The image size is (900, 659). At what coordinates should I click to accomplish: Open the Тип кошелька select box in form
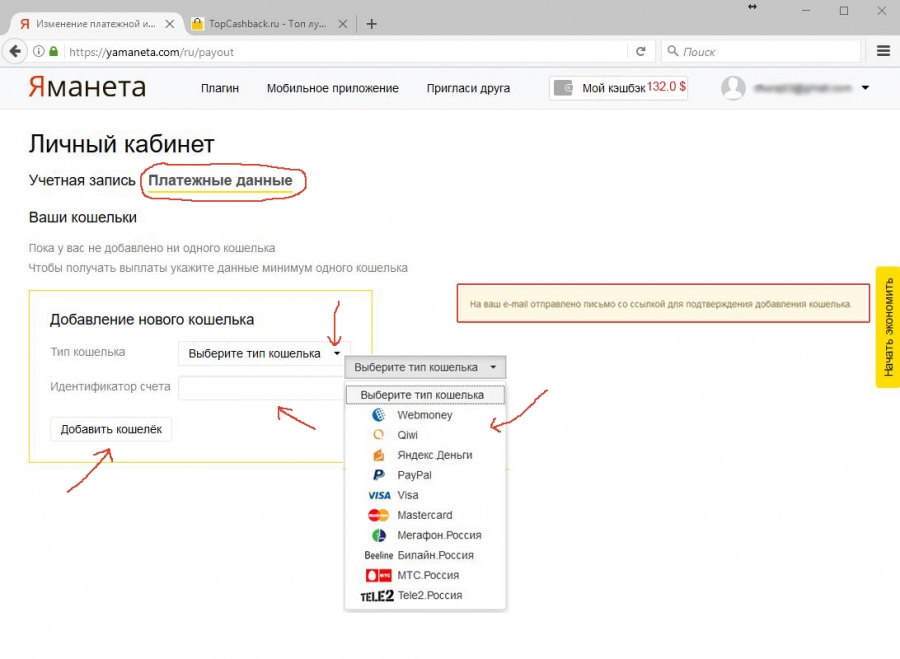[x=264, y=354]
